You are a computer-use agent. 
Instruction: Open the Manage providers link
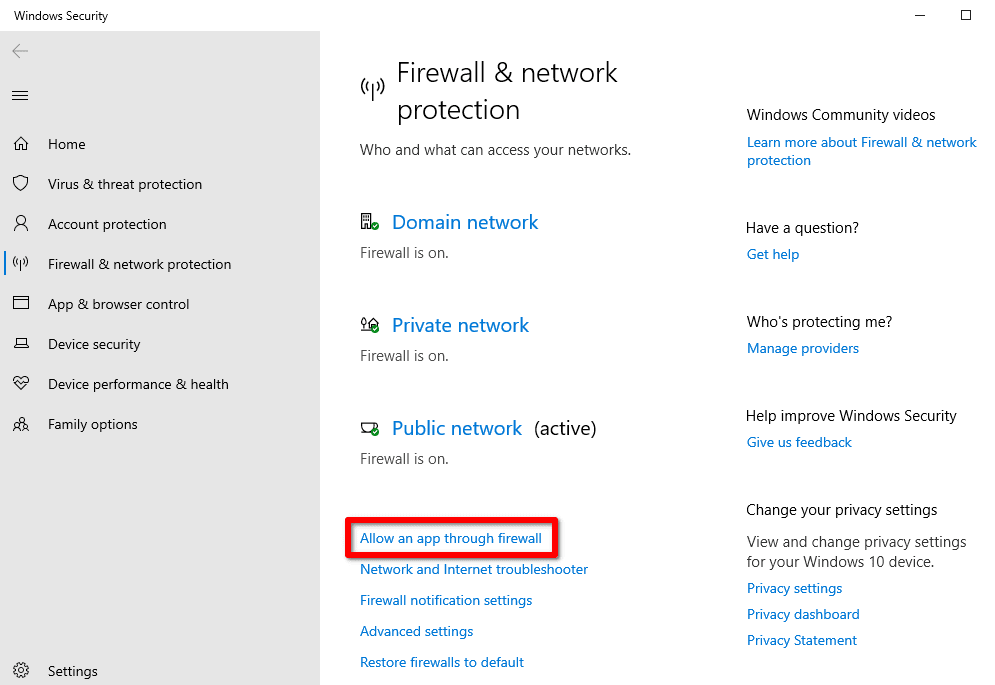click(x=803, y=348)
